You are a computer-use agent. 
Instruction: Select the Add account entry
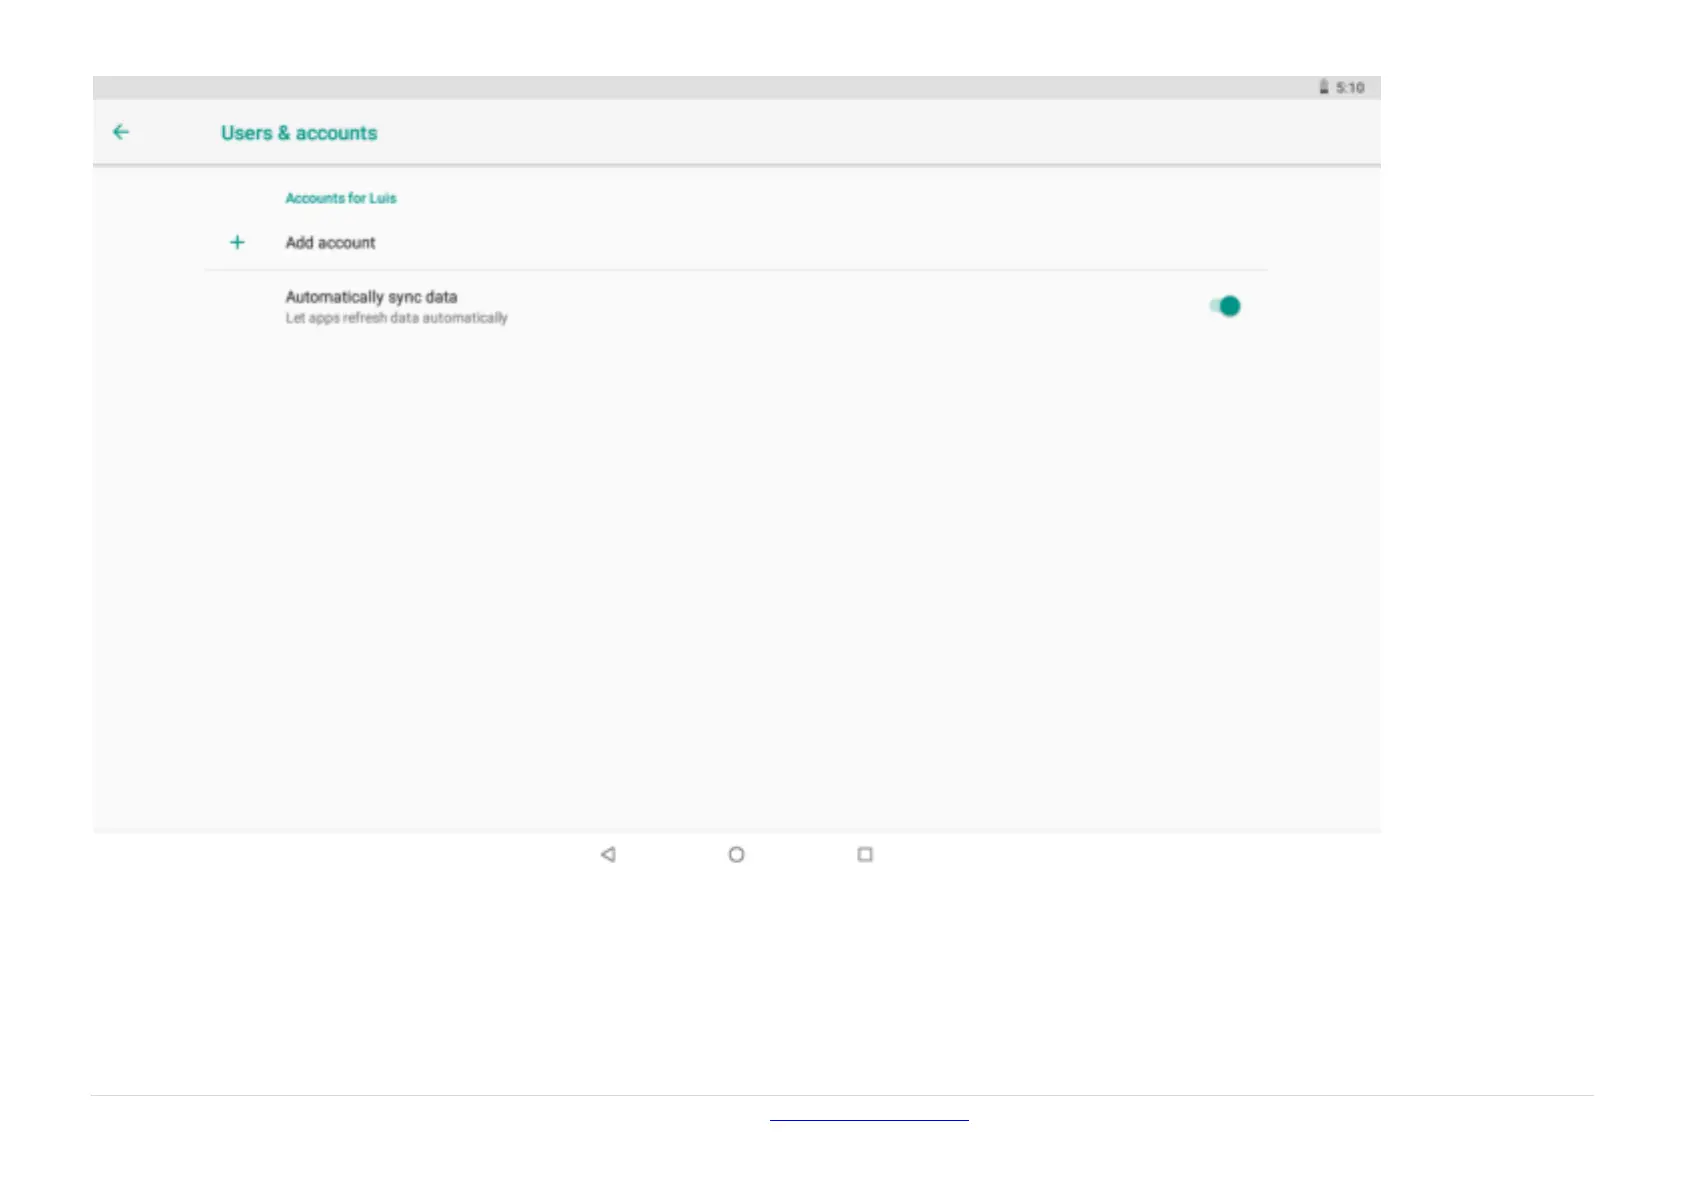pos(736,242)
